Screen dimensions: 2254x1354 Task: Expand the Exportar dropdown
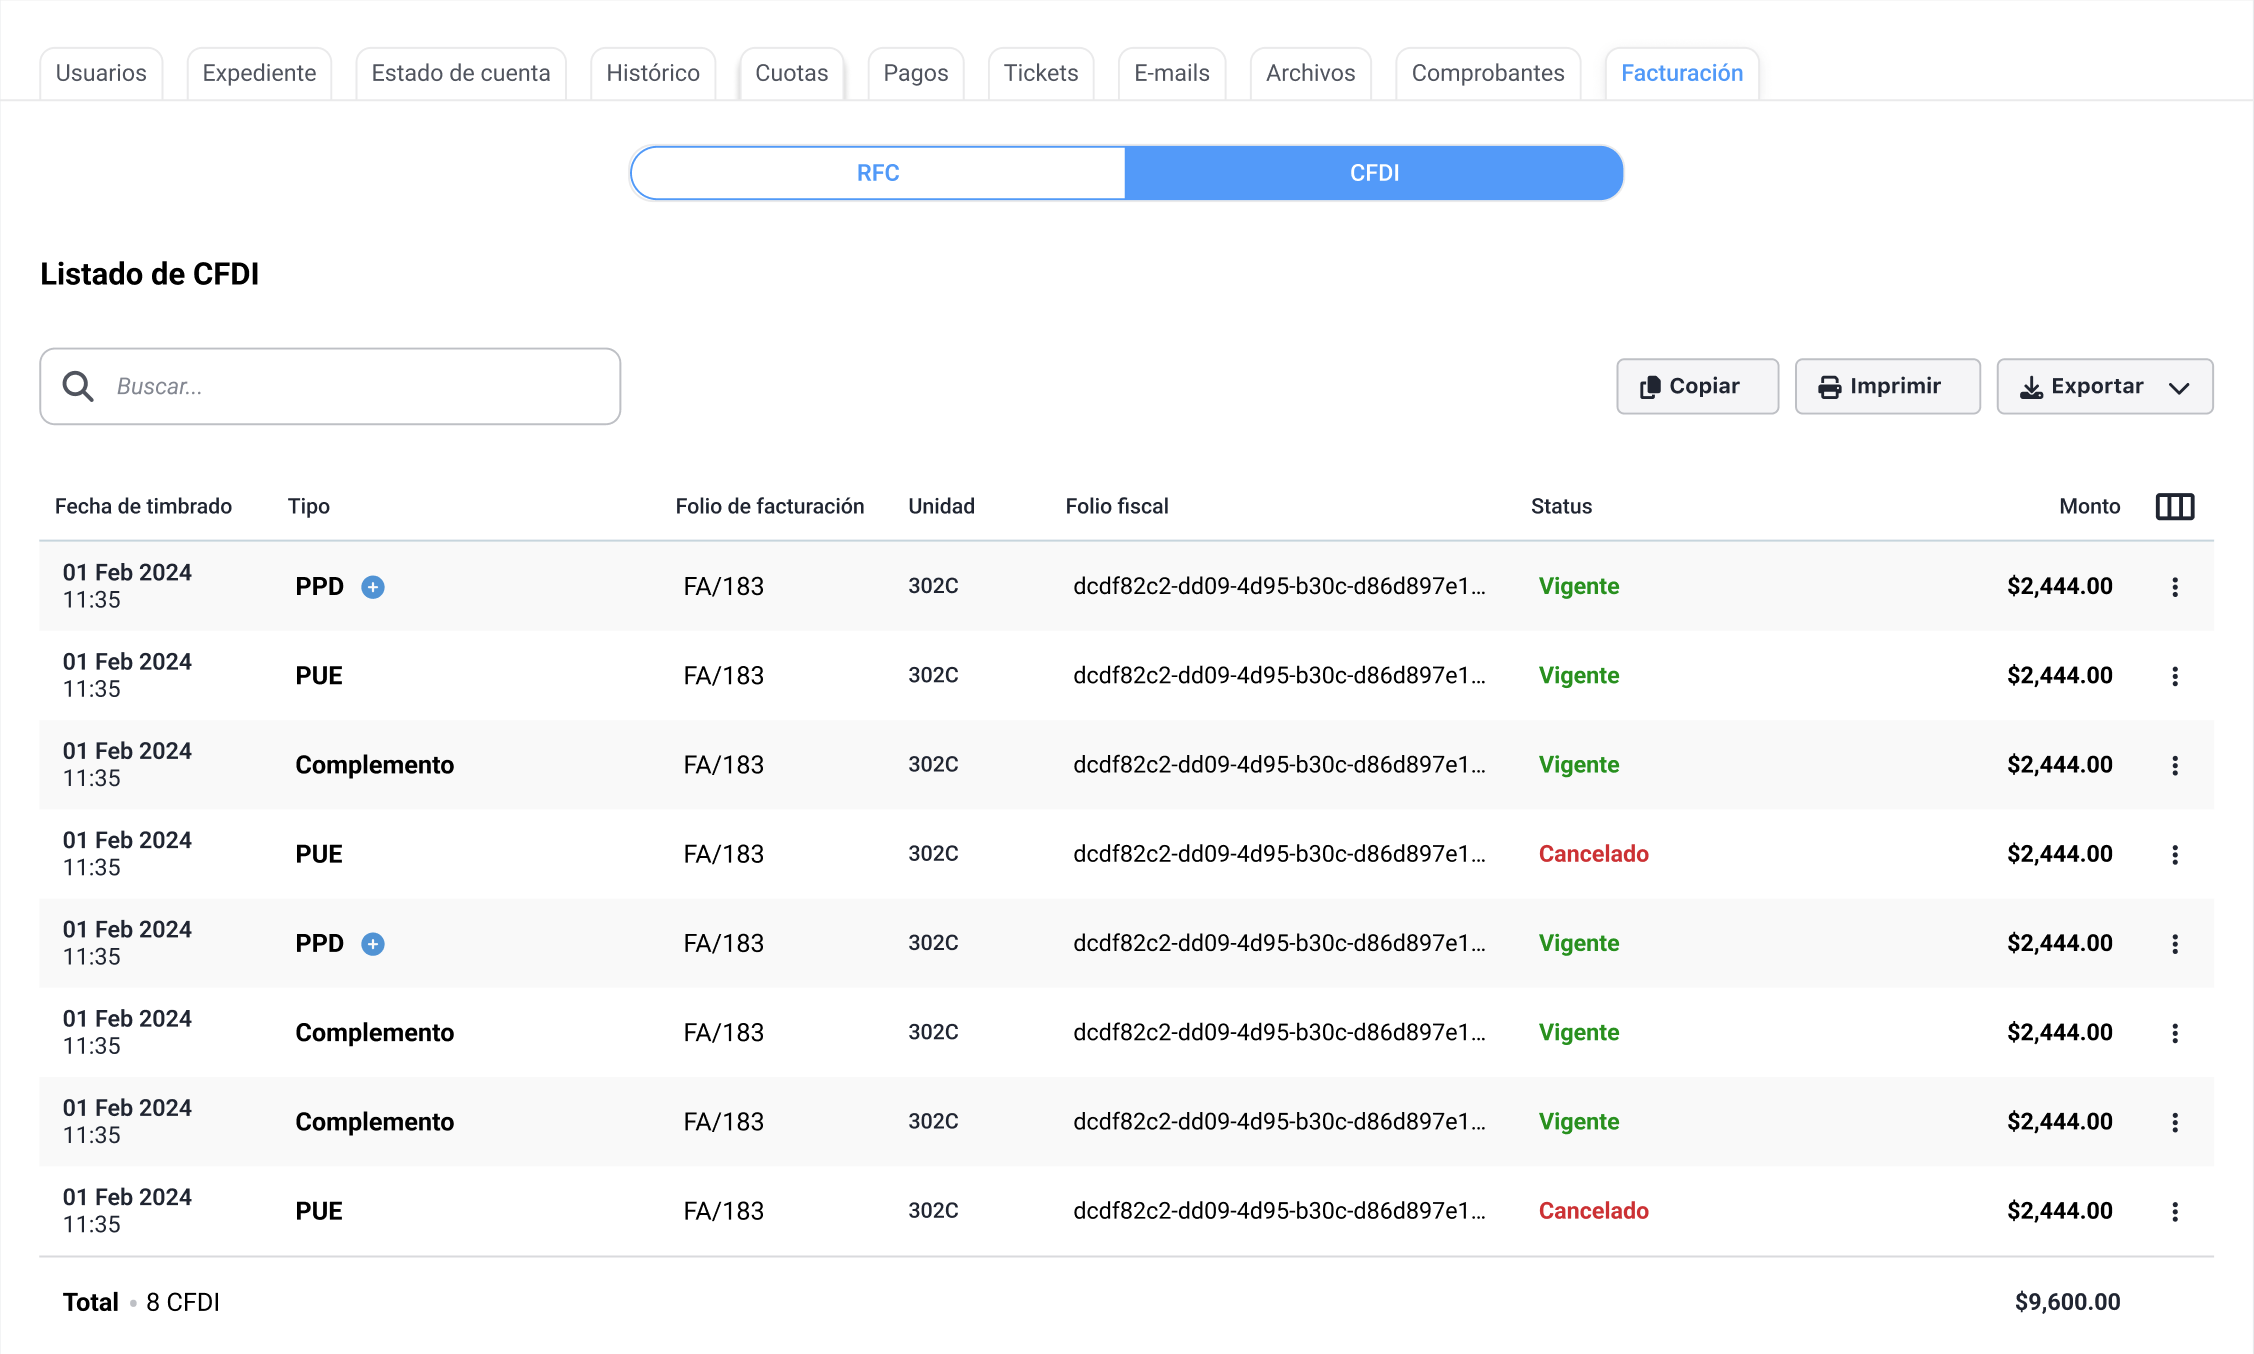[x=2104, y=386]
